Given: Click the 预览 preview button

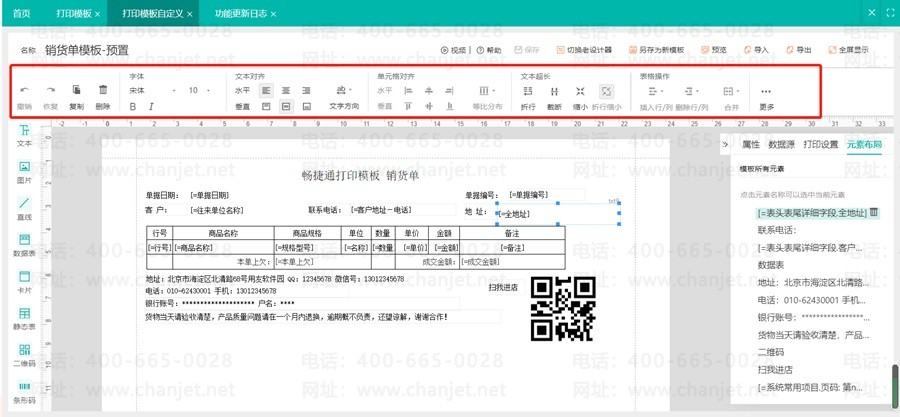Looking at the screenshot, I should (714, 50).
